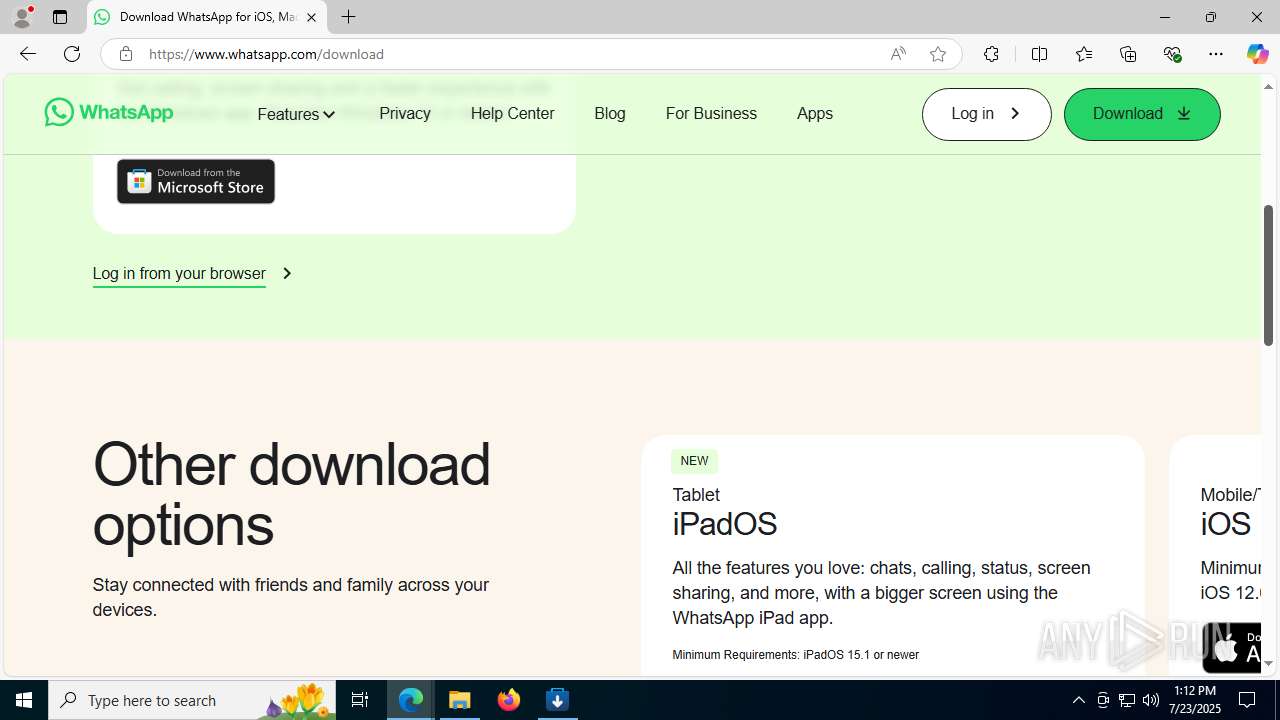Refresh the current page
This screenshot has height=720, width=1280.
72,54
